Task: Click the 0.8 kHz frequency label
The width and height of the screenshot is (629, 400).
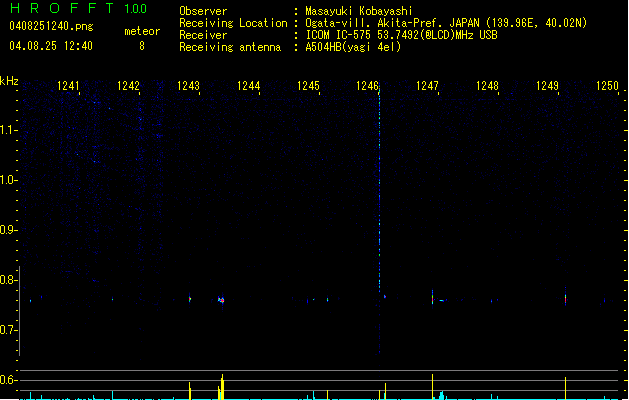Action: [8, 280]
